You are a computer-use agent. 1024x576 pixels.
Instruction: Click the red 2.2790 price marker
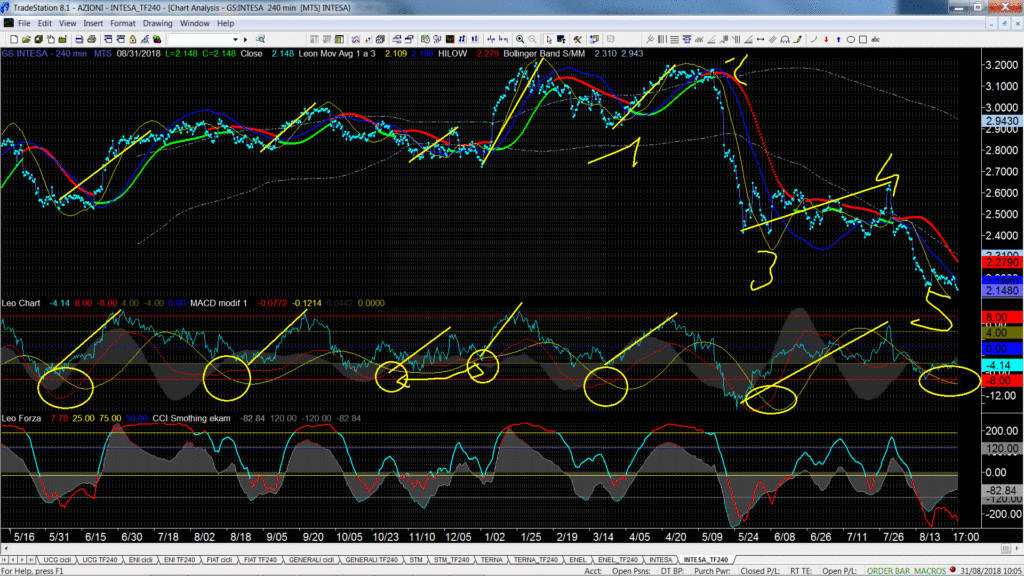click(x=1001, y=262)
